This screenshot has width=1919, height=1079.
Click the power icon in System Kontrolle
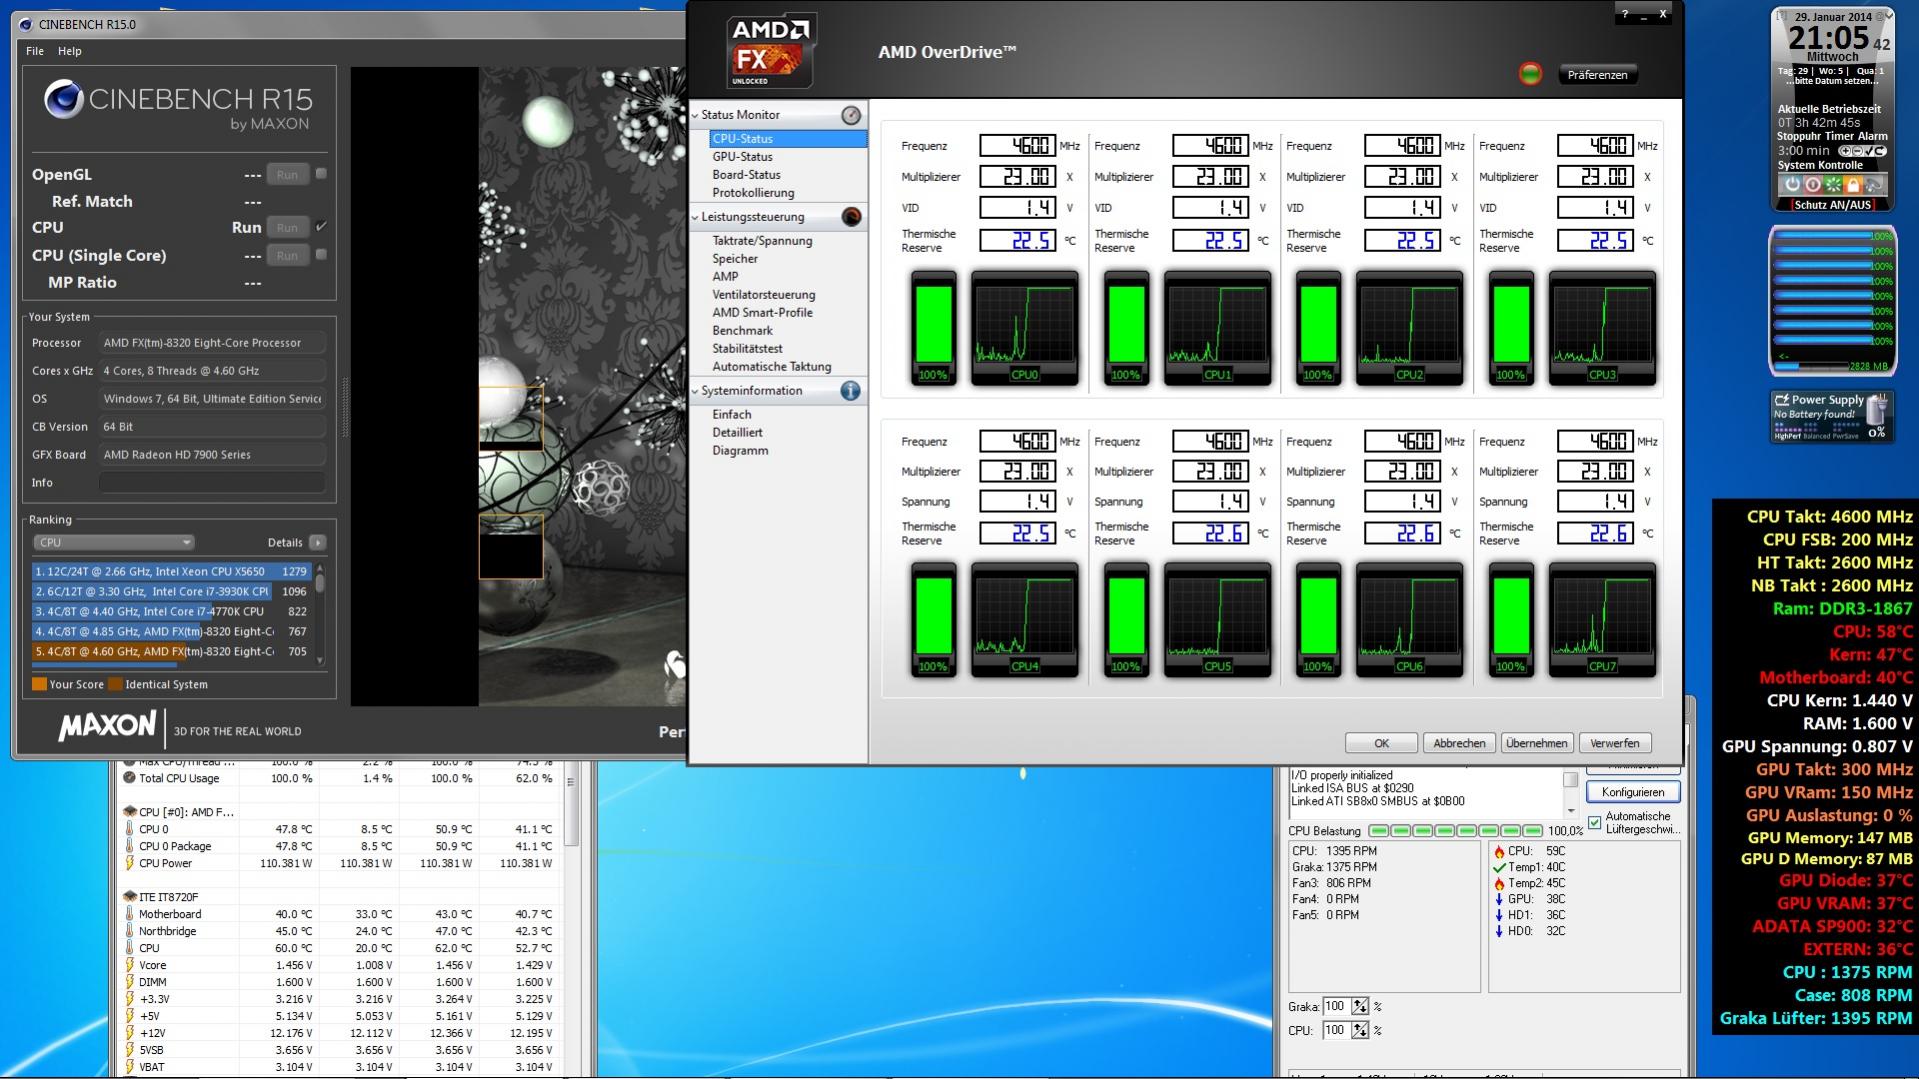click(x=1792, y=184)
